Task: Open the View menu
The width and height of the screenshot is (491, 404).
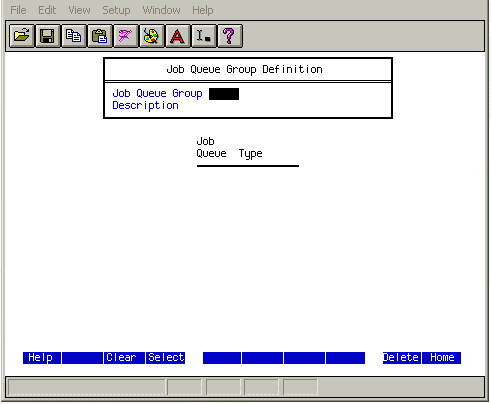Action: click(79, 10)
